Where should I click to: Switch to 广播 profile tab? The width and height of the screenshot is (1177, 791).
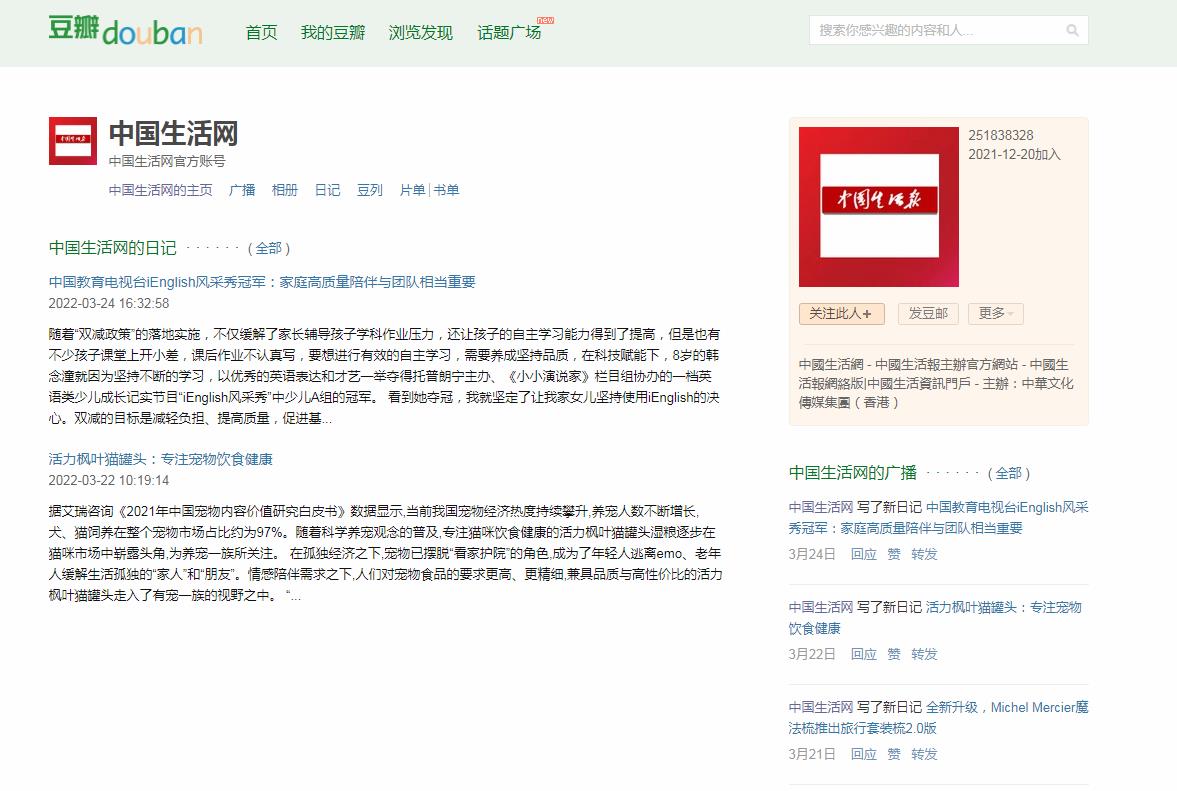[x=242, y=191]
